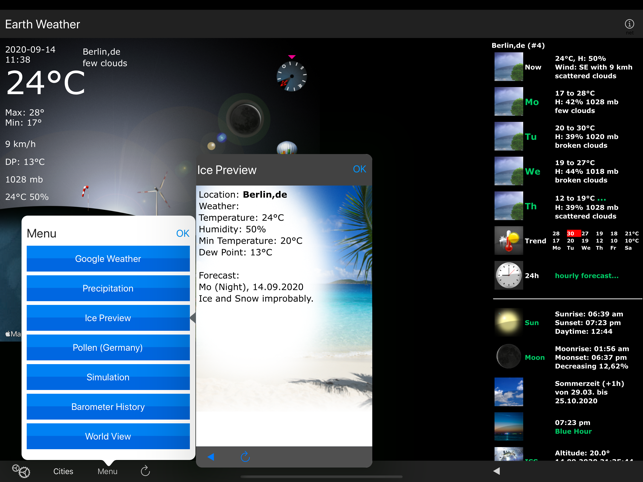Collapse side panel with the white triangle arrow
Screen dimensions: 643x482
click(497, 471)
